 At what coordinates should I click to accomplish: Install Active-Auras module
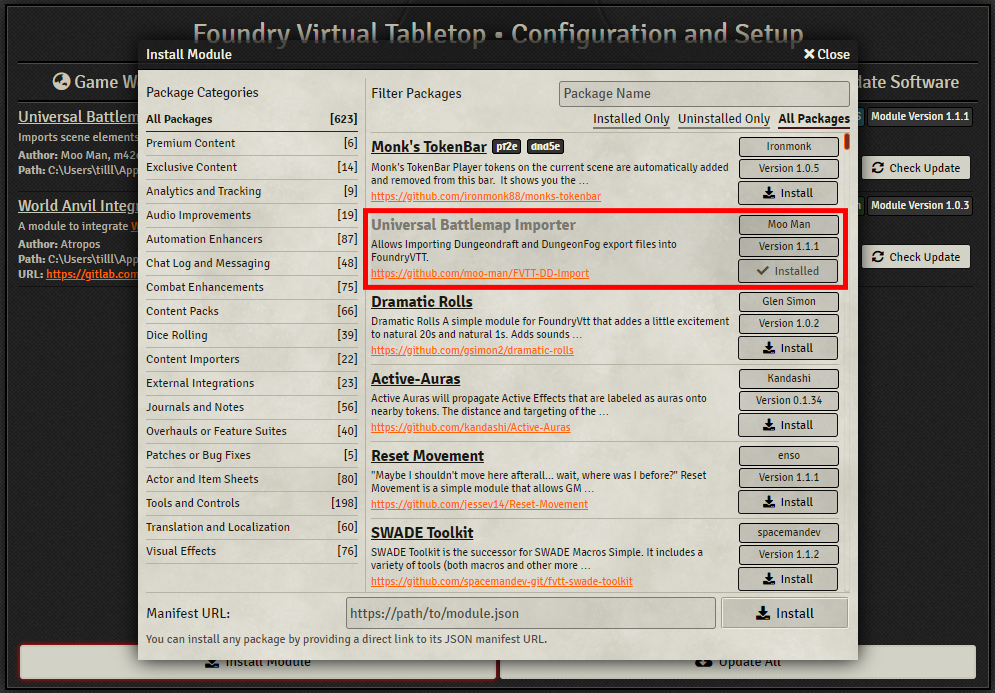(x=787, y=425)
